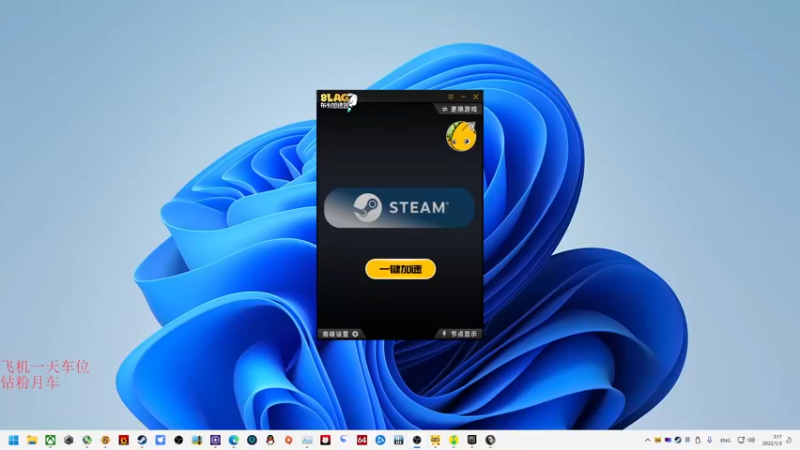
Task: Open the red-orange ring taskbar app
Action: pos(289,440)
